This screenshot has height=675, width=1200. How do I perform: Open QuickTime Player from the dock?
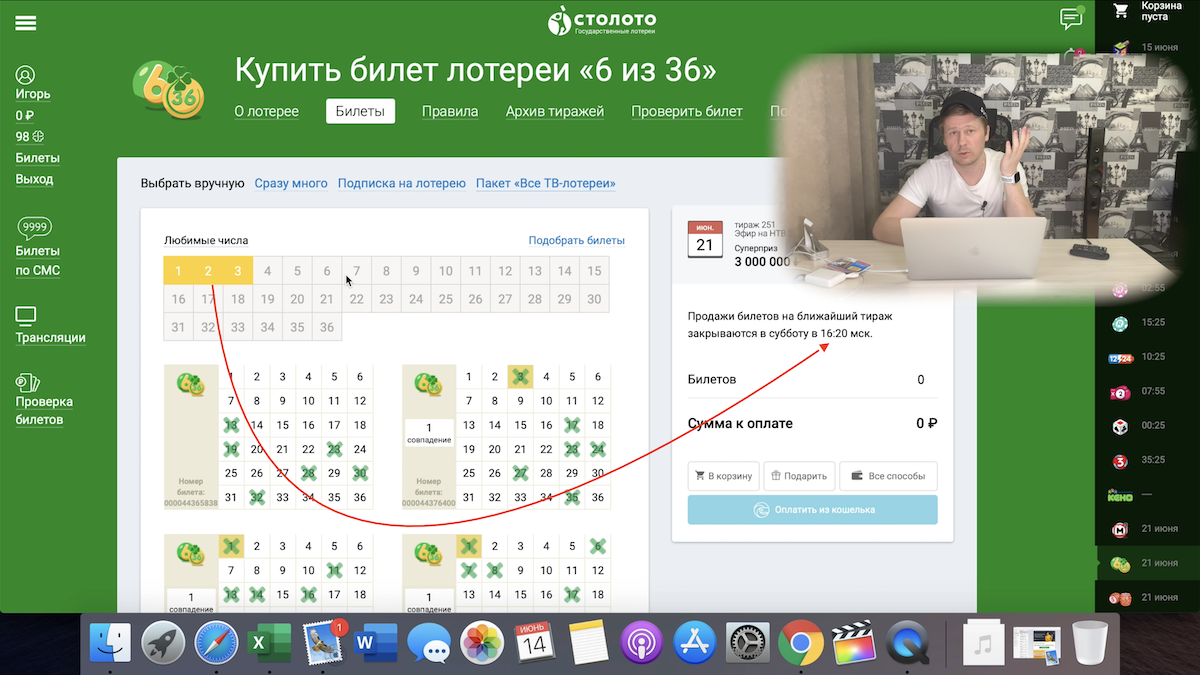click(907, 641)
